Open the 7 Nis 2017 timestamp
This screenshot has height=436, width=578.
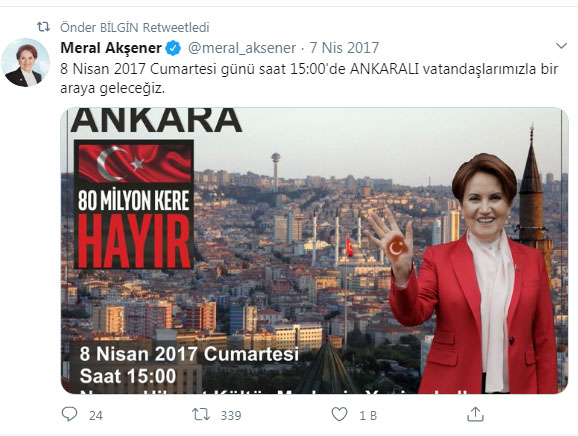pyautogui.click(x=344, y=48)
